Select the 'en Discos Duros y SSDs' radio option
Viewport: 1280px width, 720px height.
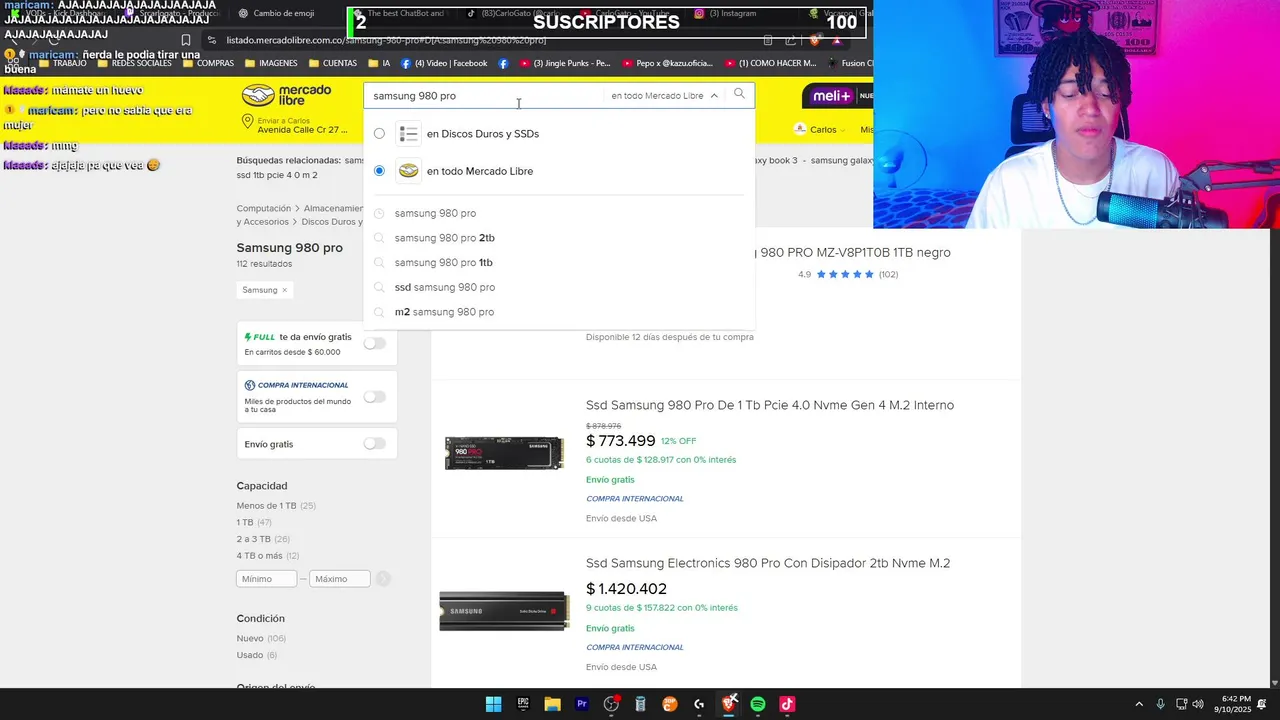point(379,134)
